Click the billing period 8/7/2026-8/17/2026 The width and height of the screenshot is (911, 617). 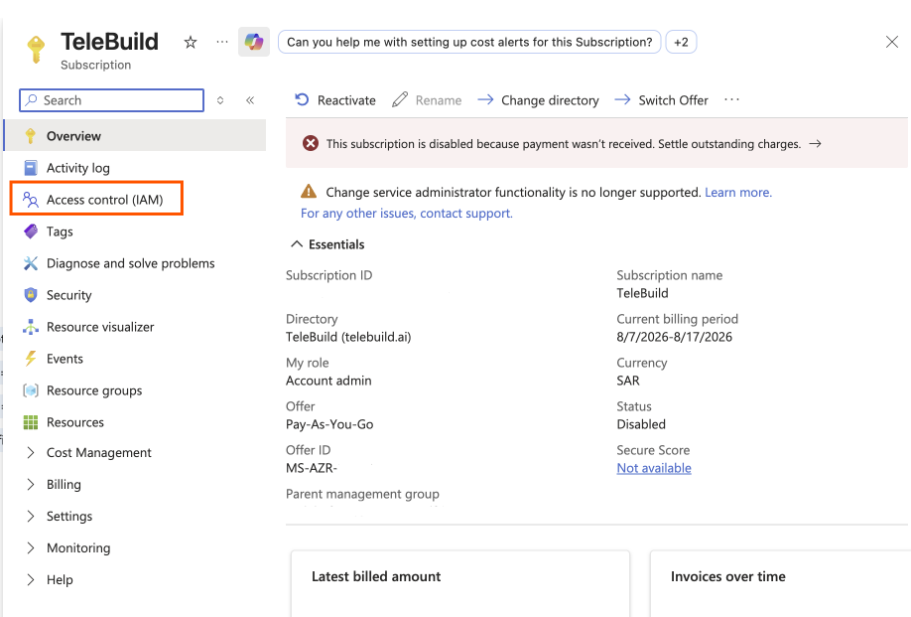point(675,337)
